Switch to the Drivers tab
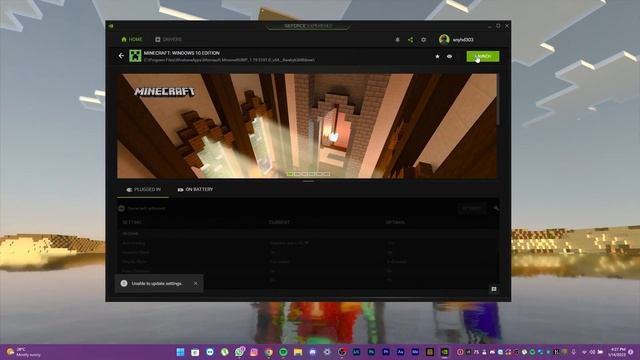 [x=168, y=40]
